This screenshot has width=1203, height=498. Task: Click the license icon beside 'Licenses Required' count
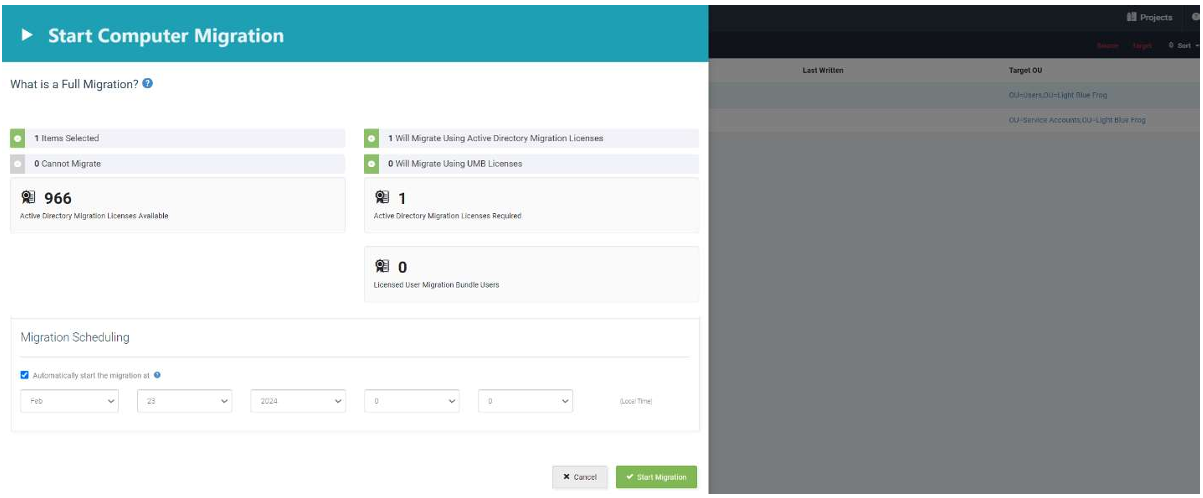click(x=382, y=198)
